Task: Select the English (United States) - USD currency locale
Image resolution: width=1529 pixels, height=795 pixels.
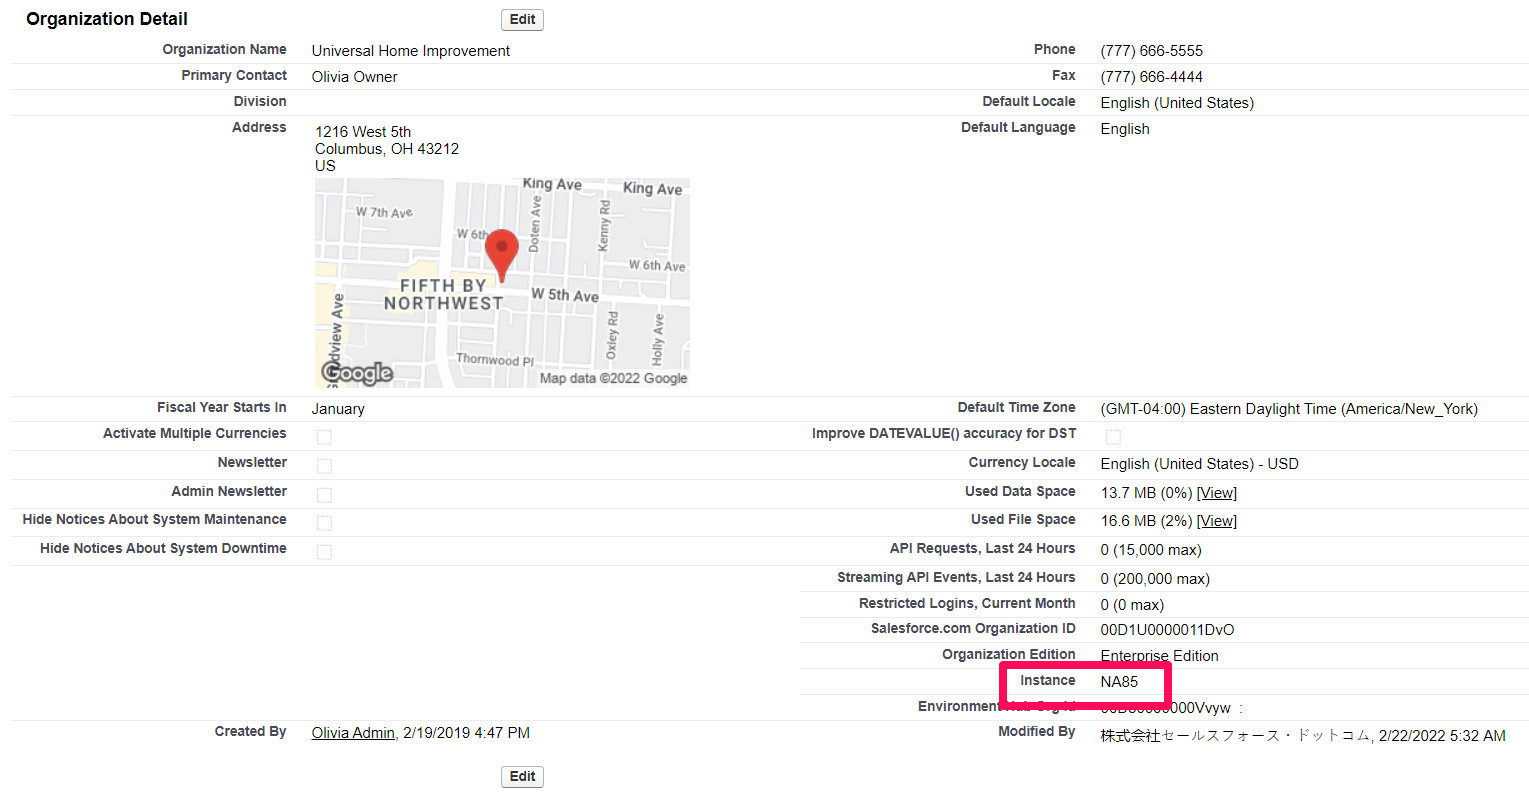Action: coord(1199,464)
